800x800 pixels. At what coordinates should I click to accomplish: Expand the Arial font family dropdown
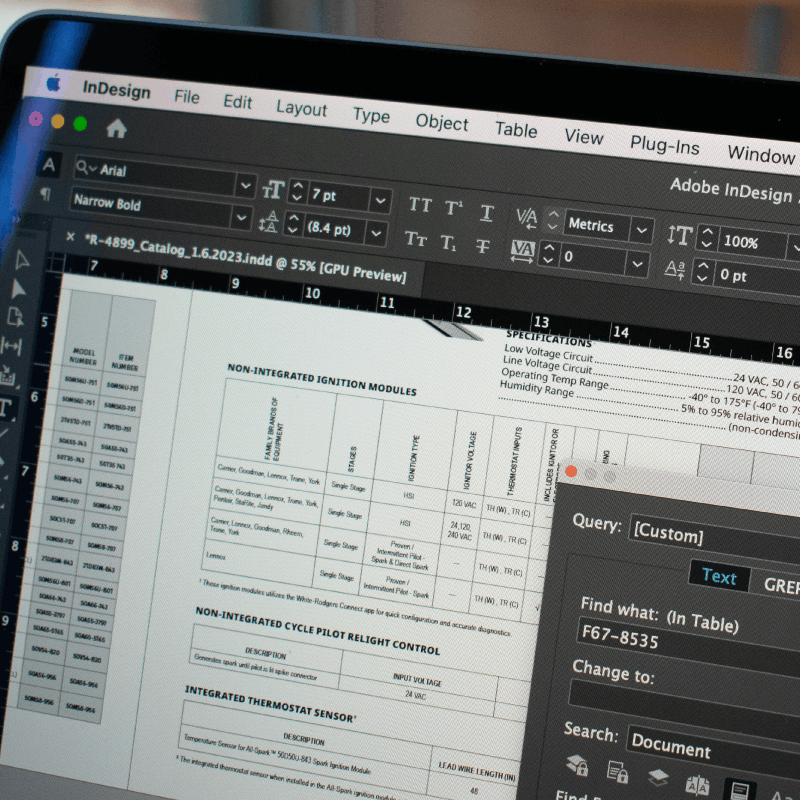tap(245, 186)
